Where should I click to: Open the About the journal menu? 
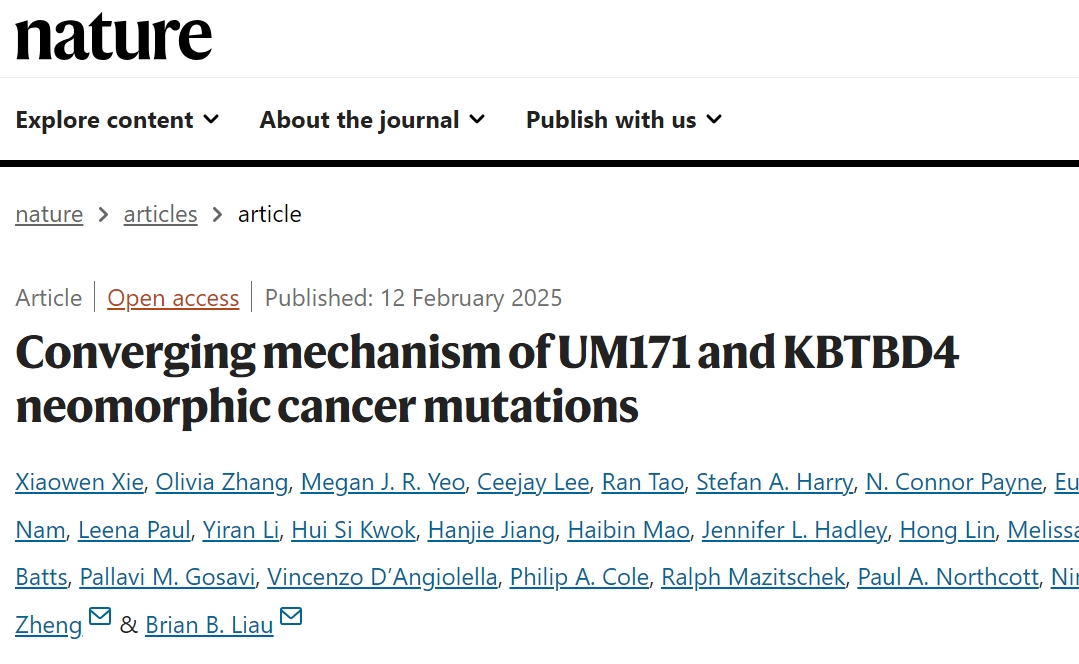(x=372, y=120)
